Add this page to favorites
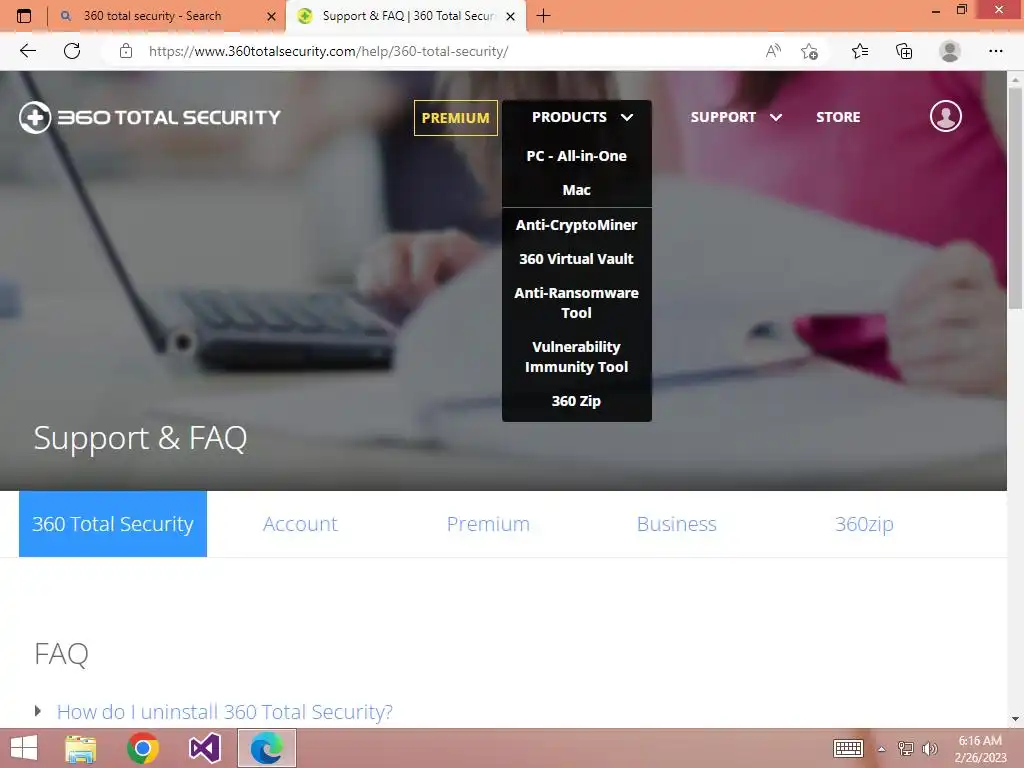This screenshot has height=768, width=1024. (x=809, y=51)
